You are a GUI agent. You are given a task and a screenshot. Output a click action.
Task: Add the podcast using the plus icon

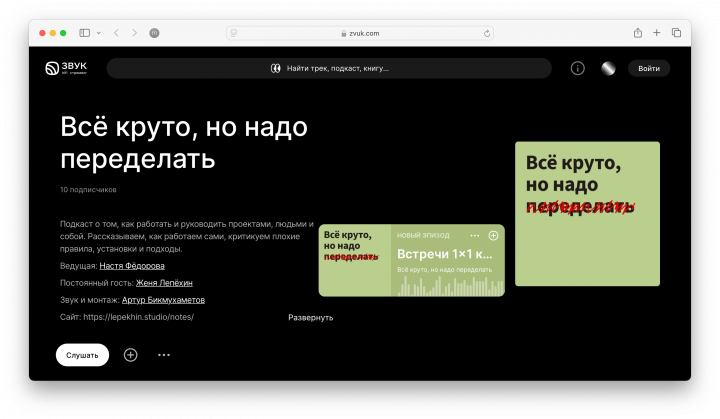tap(130, 355)
